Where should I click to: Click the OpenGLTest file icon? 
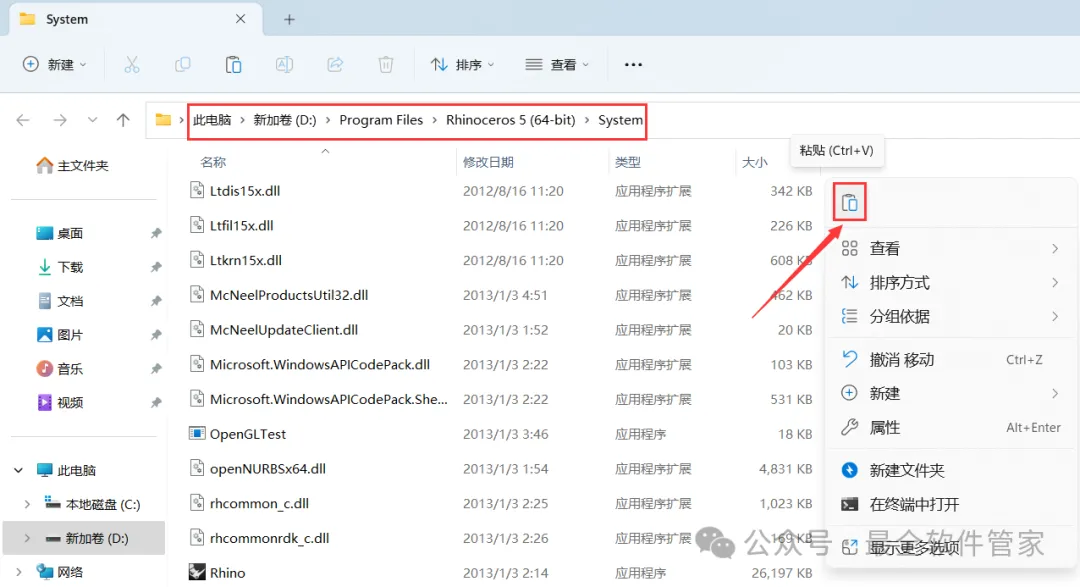pos(197,433)
